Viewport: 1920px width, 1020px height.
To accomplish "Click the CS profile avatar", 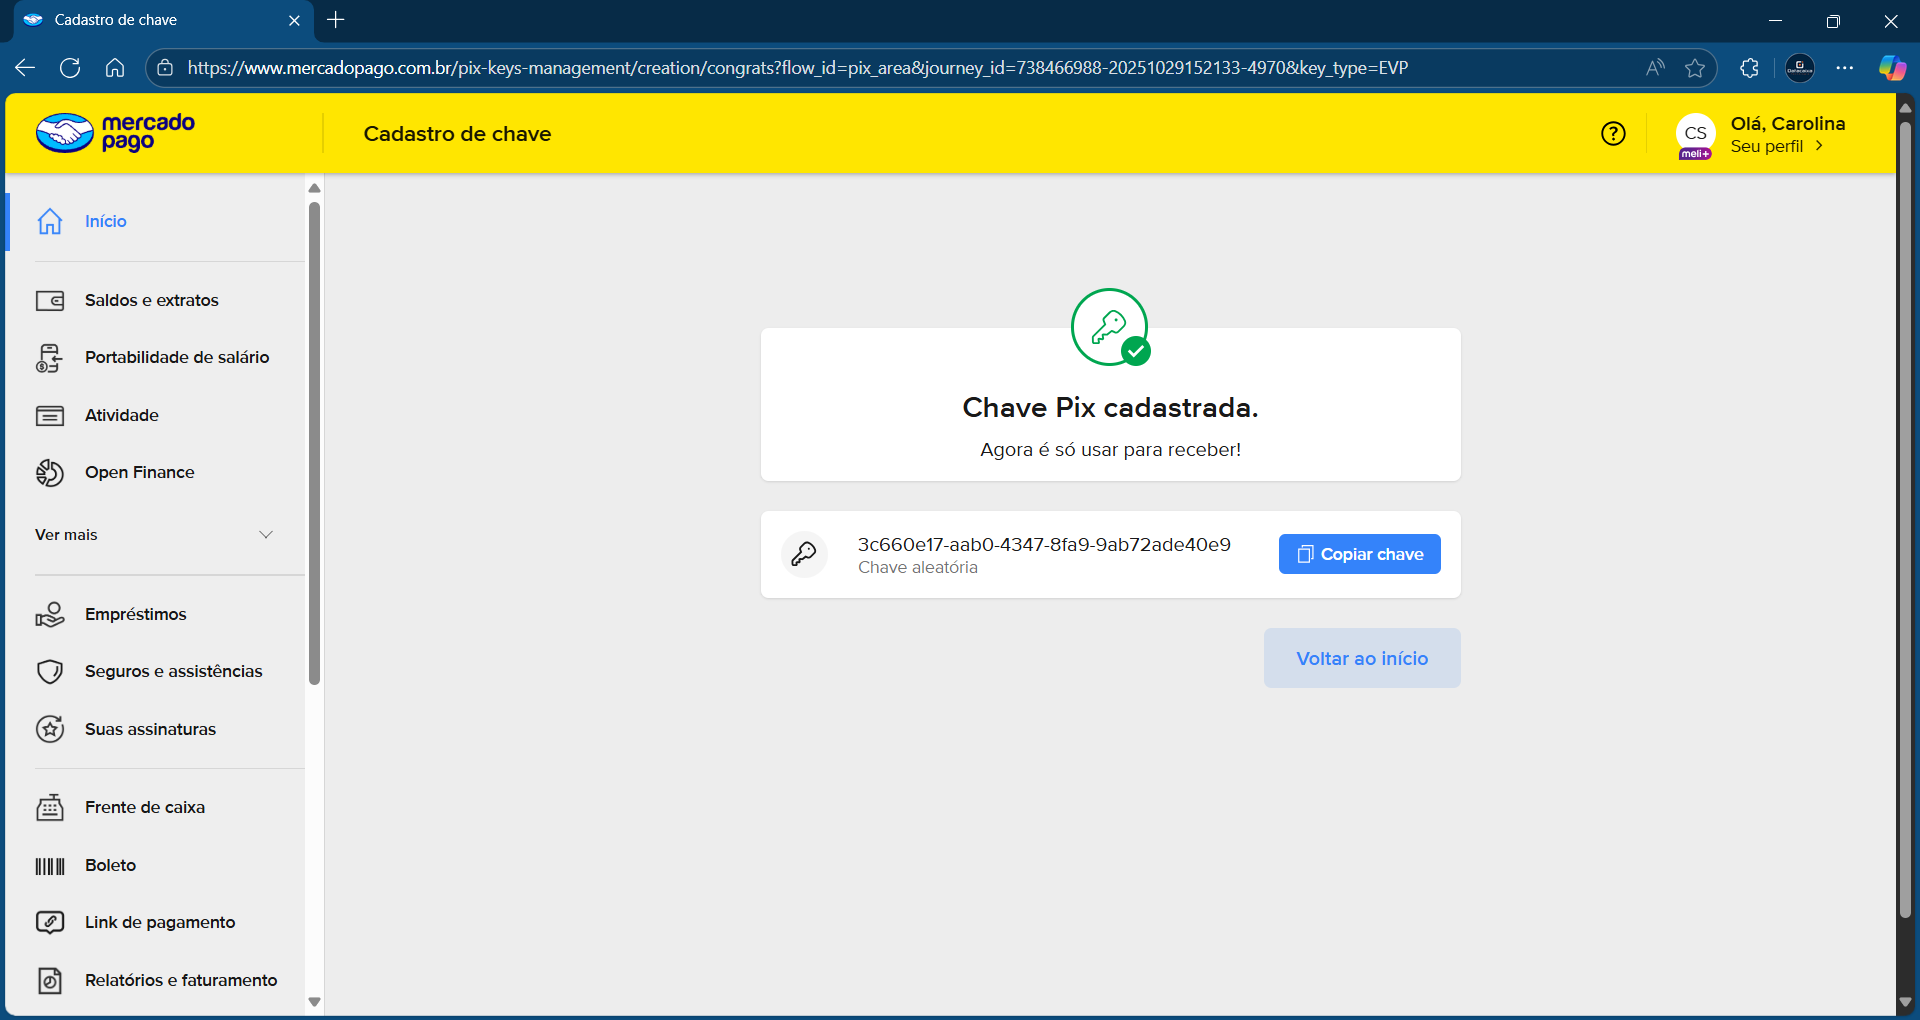I will tap(1695, 134).
